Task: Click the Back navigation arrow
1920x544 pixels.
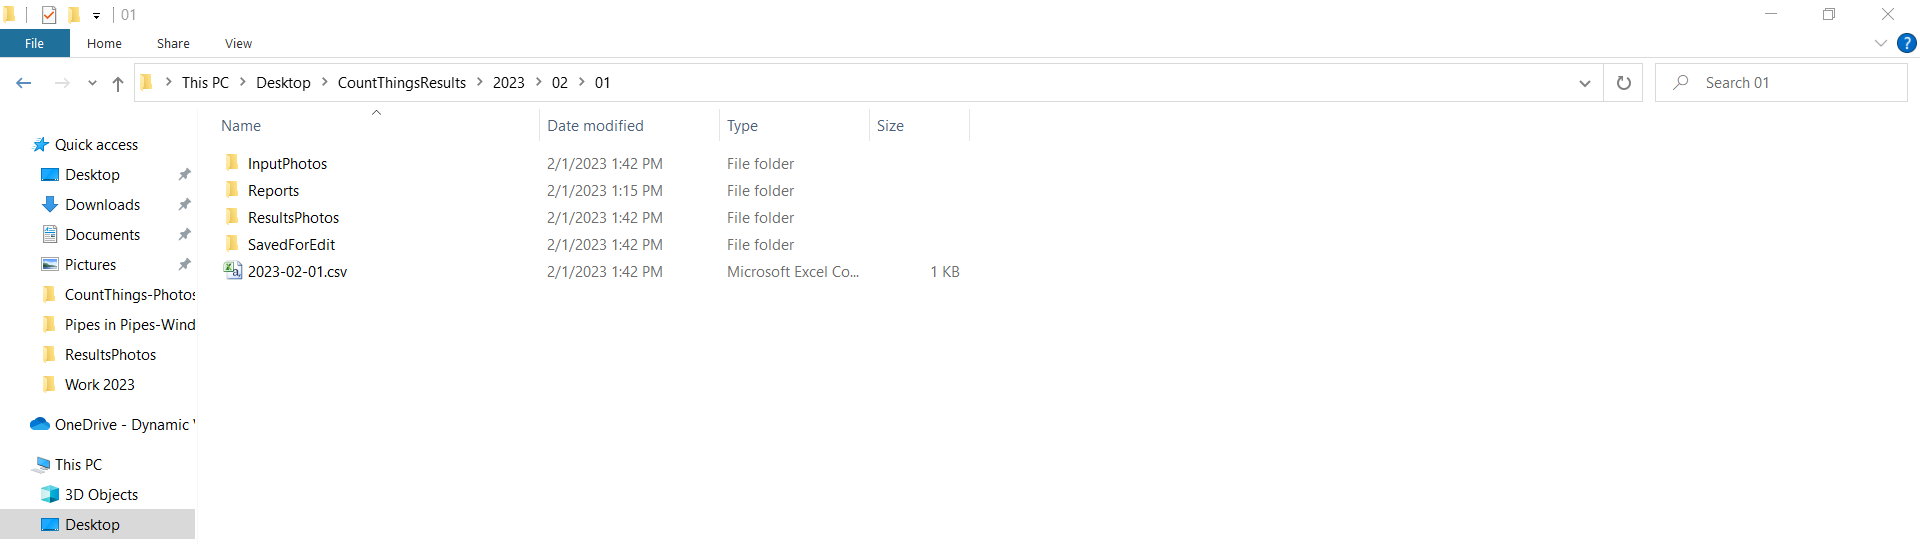Action: pyautogui.click(x=24, y=83)
